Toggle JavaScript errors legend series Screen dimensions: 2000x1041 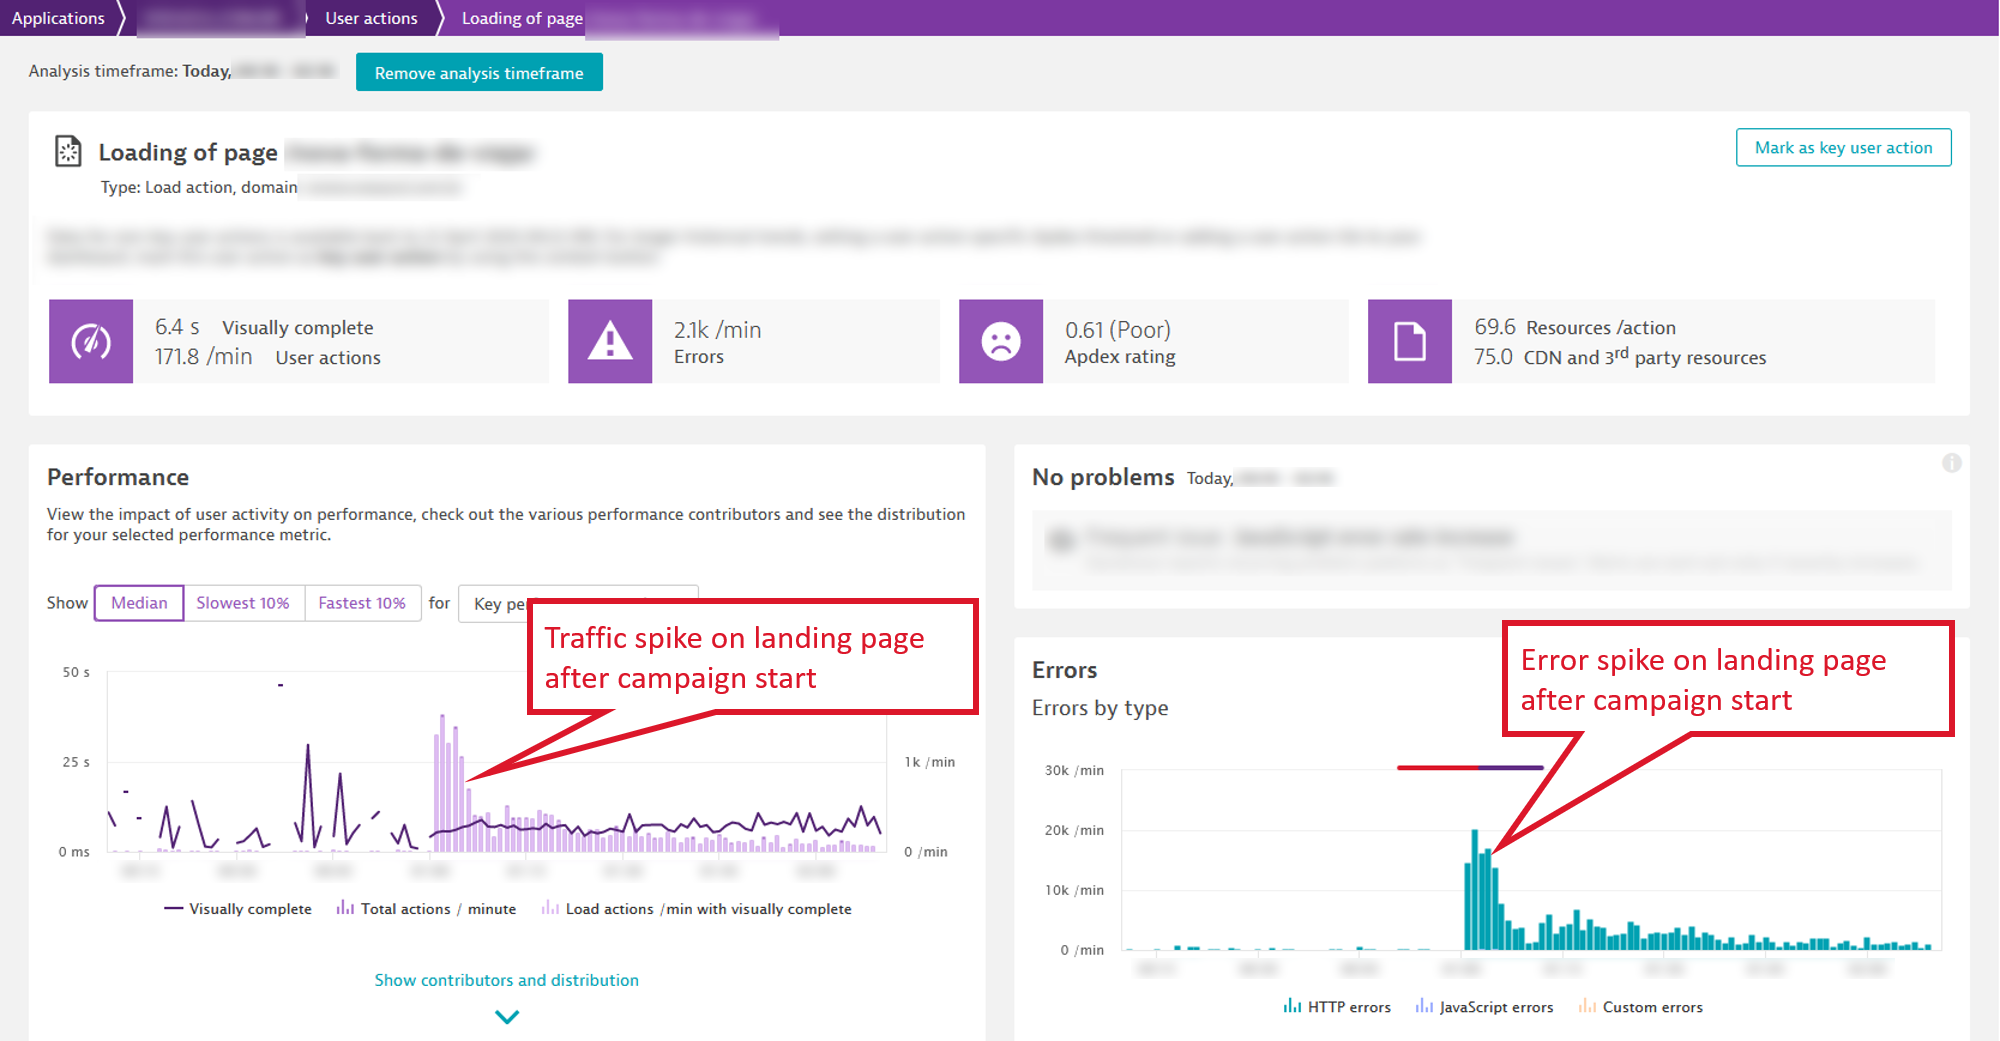point(1485,1007)
